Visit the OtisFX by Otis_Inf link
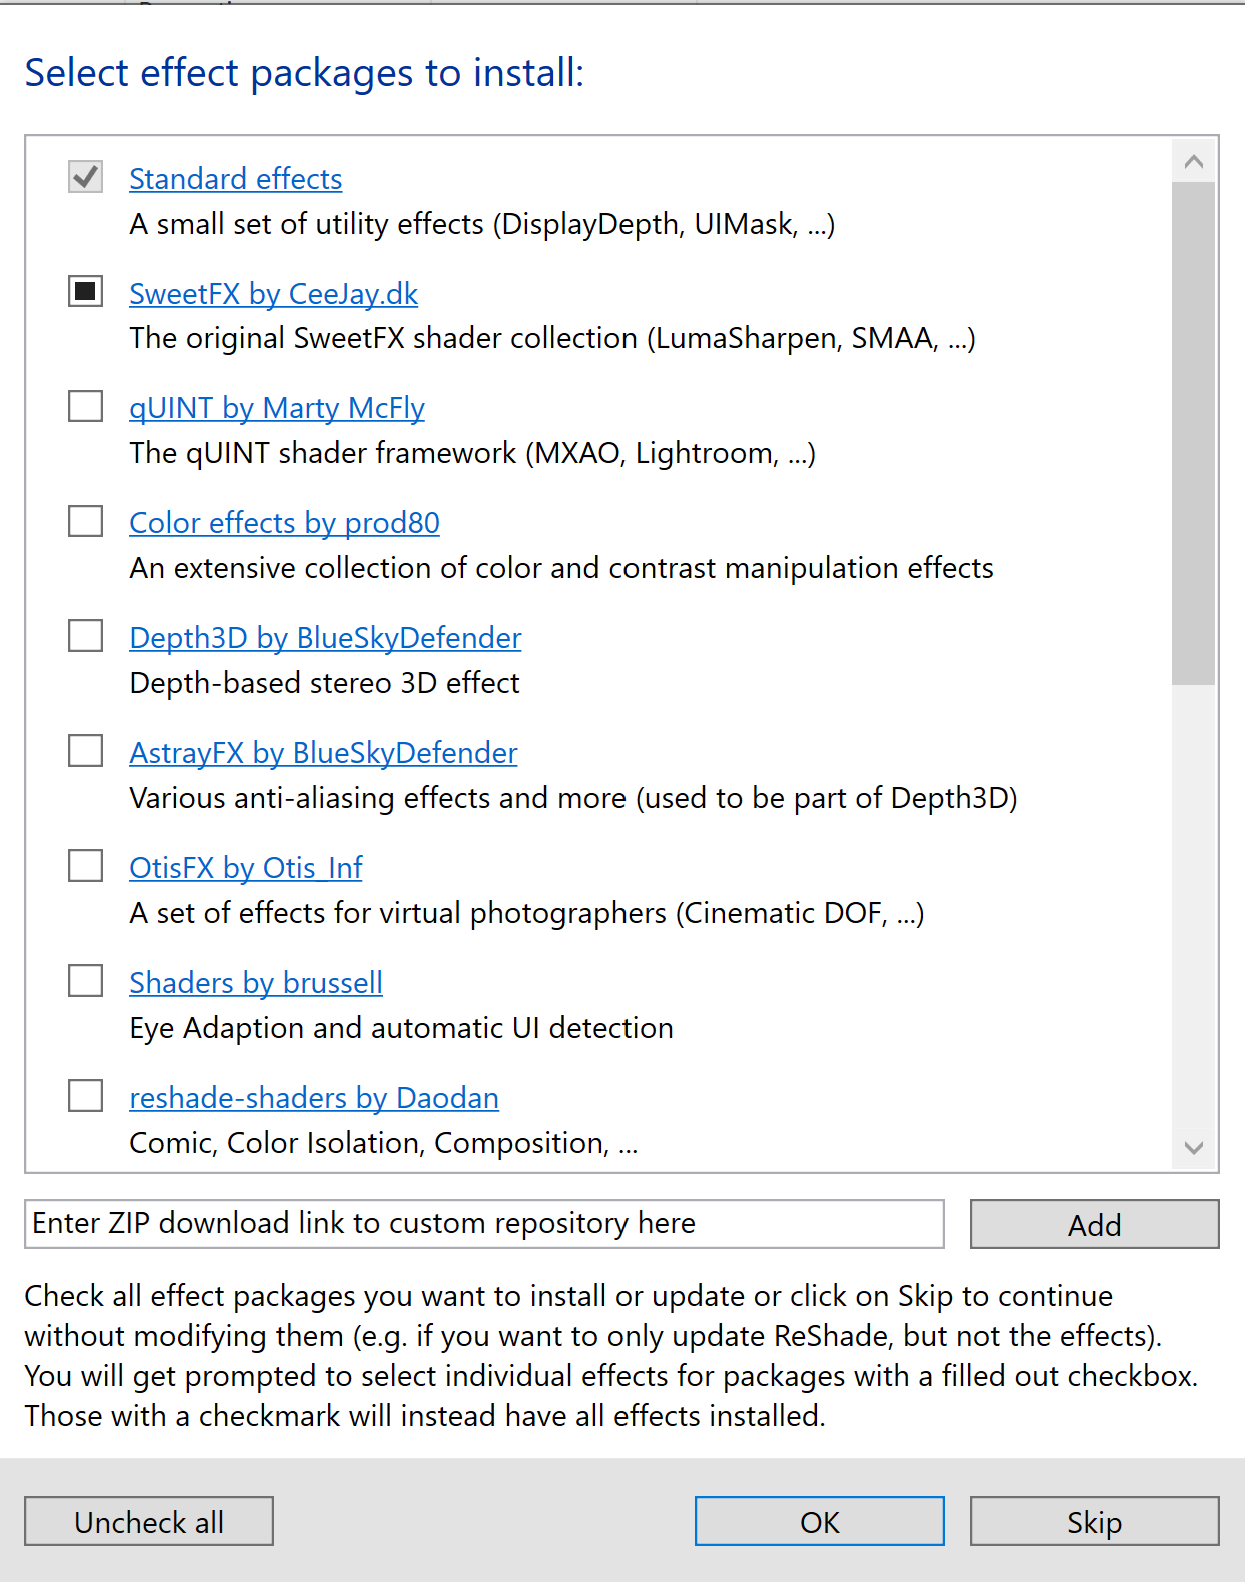The width and height of the screenshot is (1245, 1582). pyautogui.click(x=246, y=869)
